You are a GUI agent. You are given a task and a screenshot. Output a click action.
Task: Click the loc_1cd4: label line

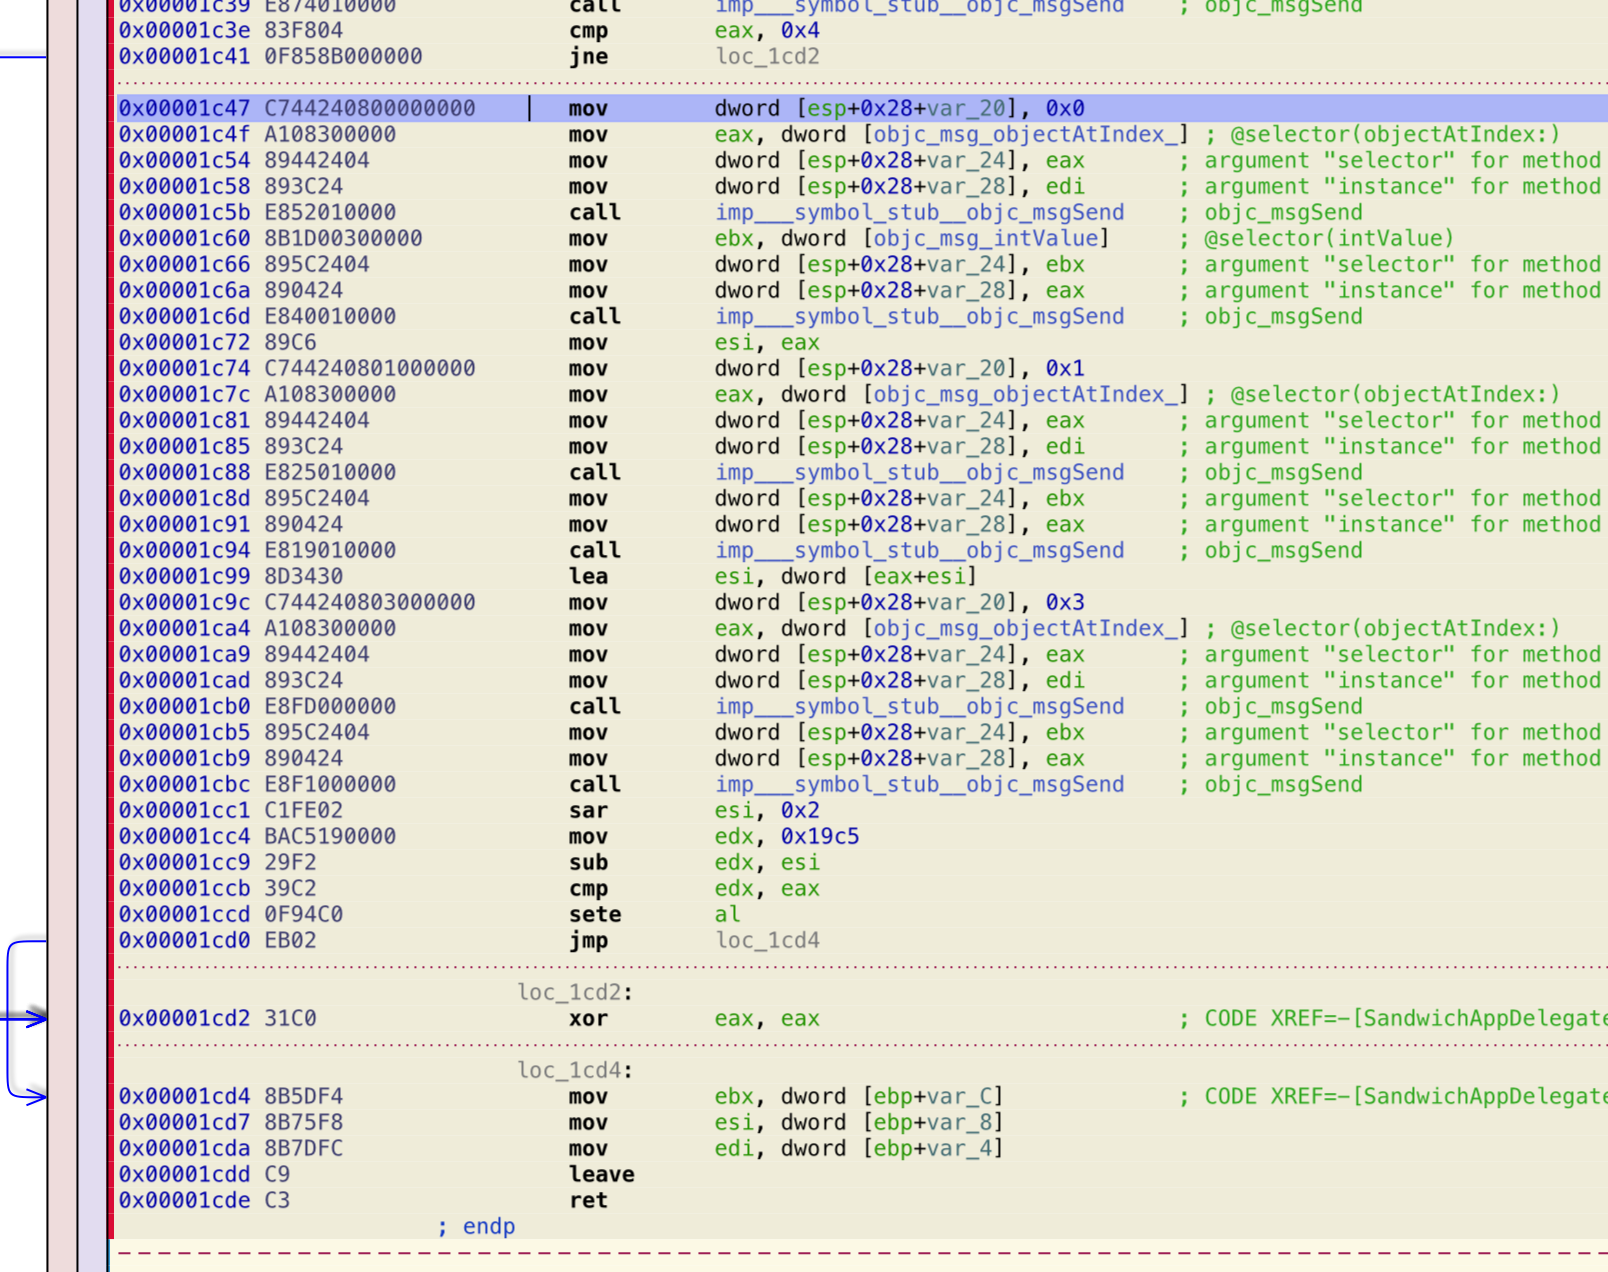pos(575,1070)
